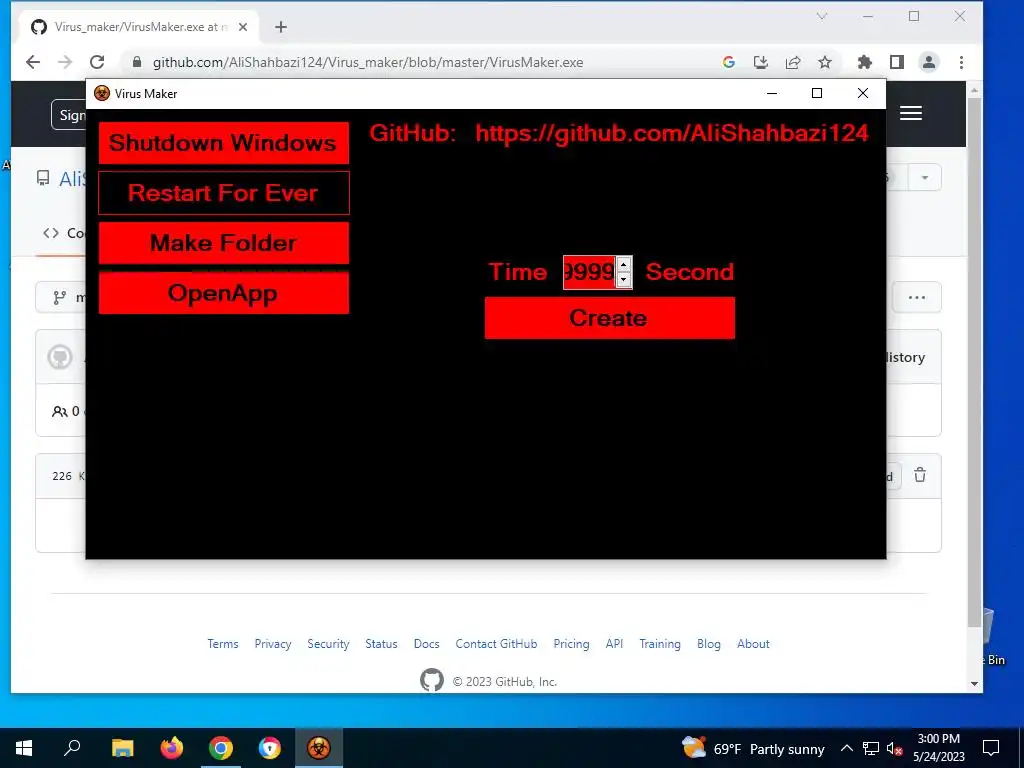Choose the Make Folder button
The height and width of the screenshot is (768, 1024).
tap(223, 243)
